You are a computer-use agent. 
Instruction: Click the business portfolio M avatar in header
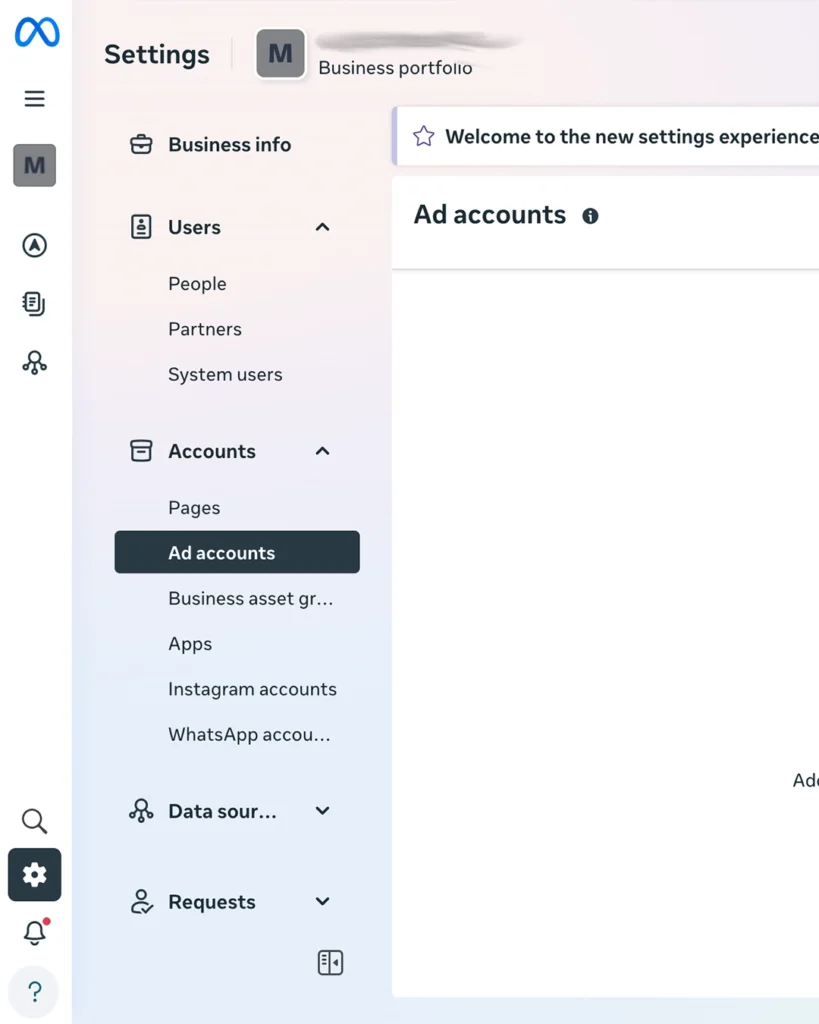[280, 54]
